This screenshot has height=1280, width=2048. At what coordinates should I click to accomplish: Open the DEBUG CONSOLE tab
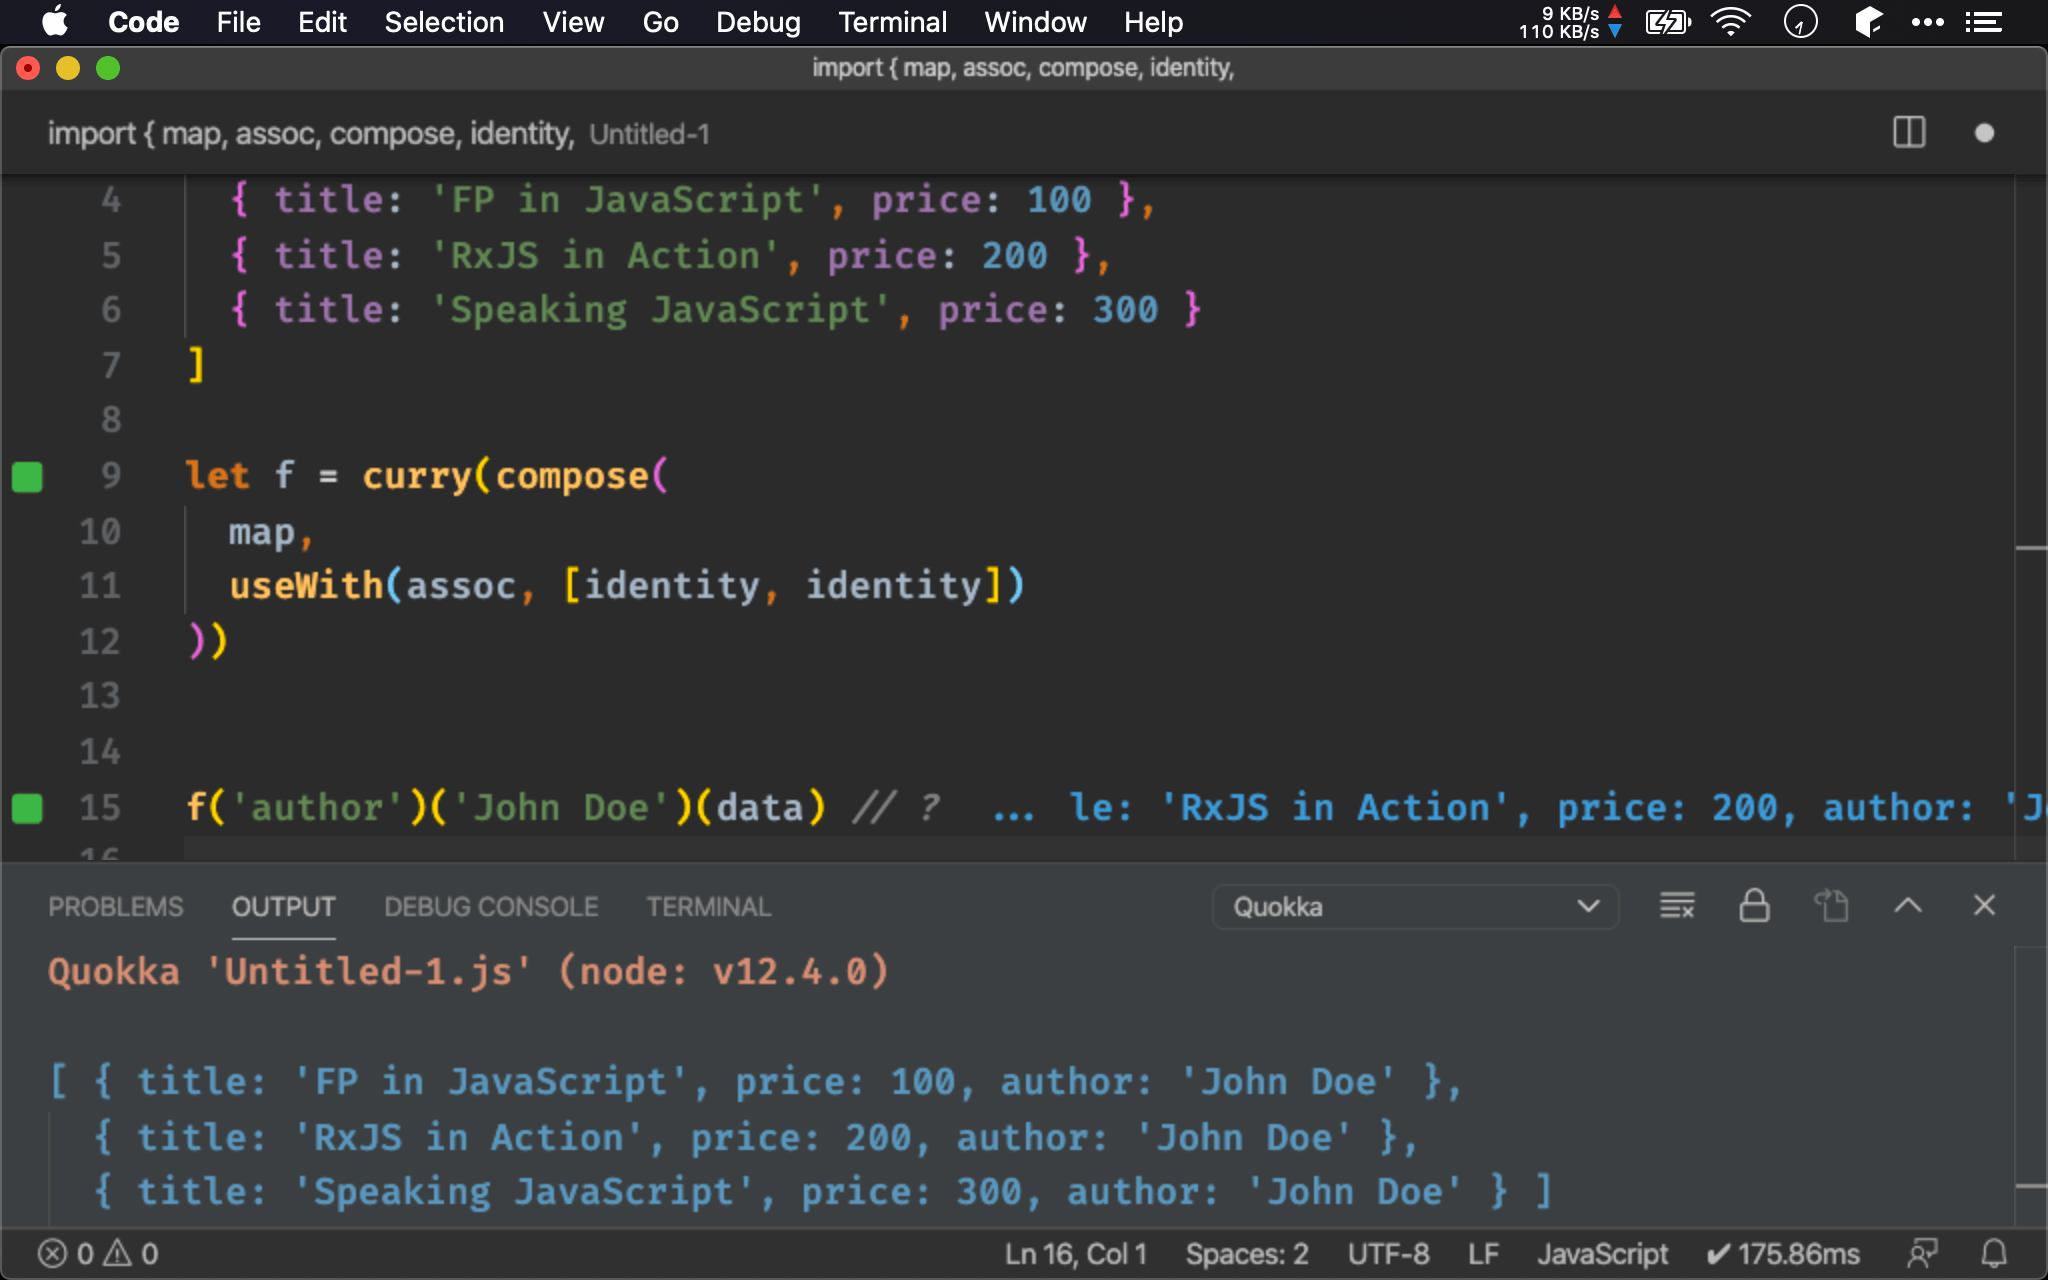pyautogui.click(x=491, y=907)
